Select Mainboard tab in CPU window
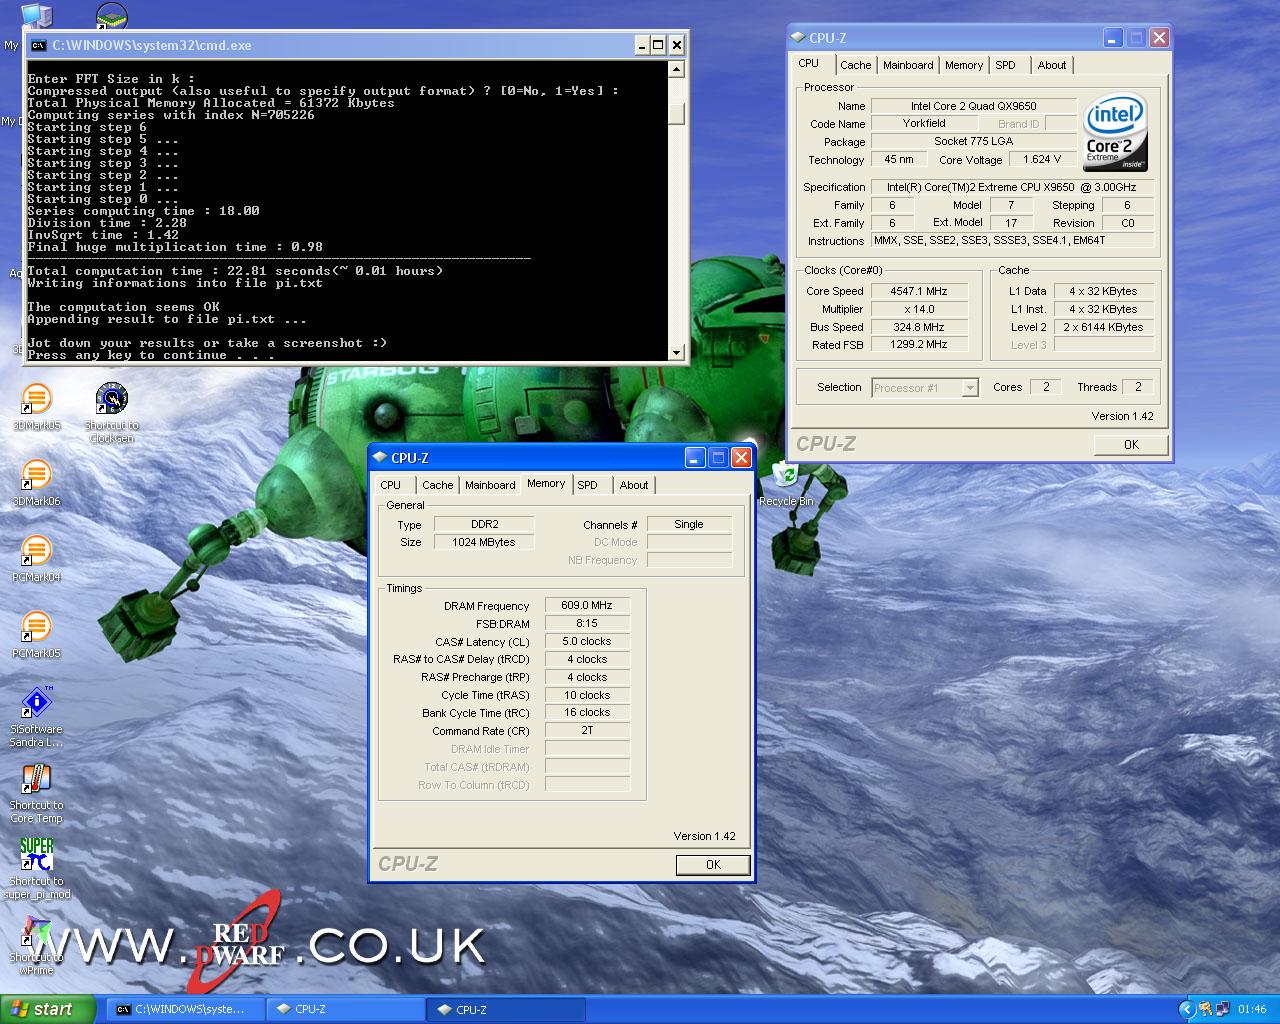Image resolution: width=1280 pixels, height=1024 pixels. pyautogui.click(x=908, y=65)
